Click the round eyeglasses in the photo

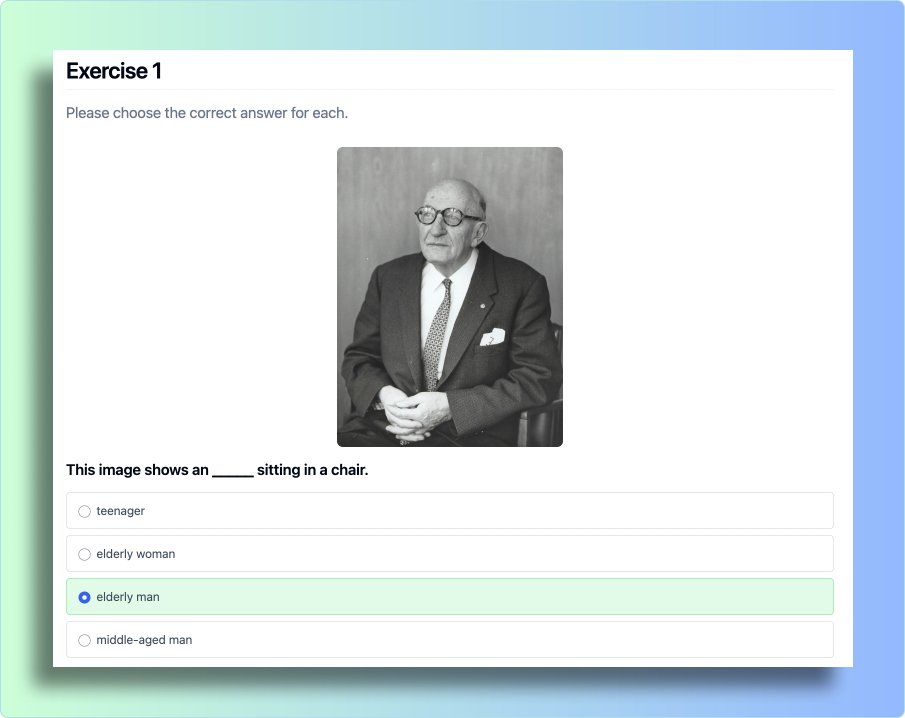tap(446, 216)
